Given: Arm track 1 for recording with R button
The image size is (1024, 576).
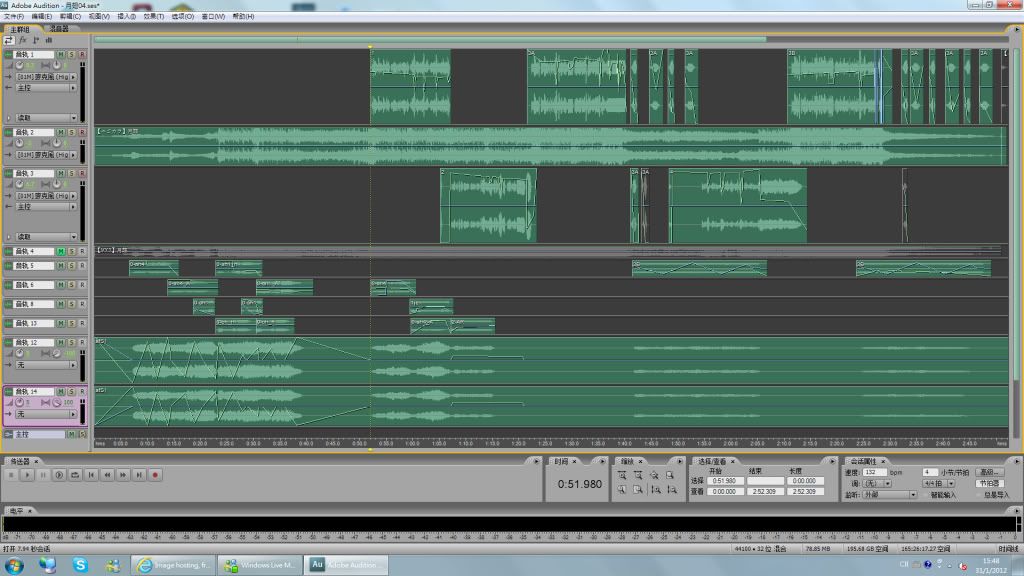Looking at the screenshot, I should [82, 54].
